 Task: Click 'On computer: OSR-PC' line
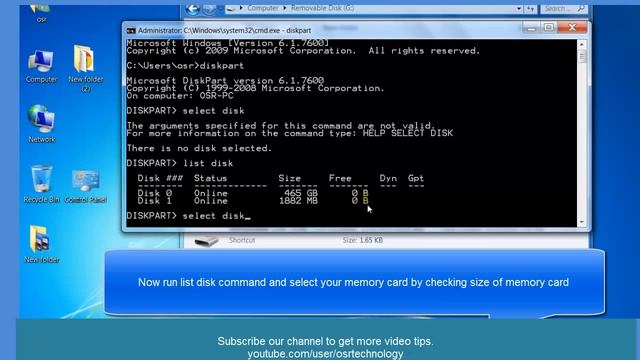click(180, 96)
